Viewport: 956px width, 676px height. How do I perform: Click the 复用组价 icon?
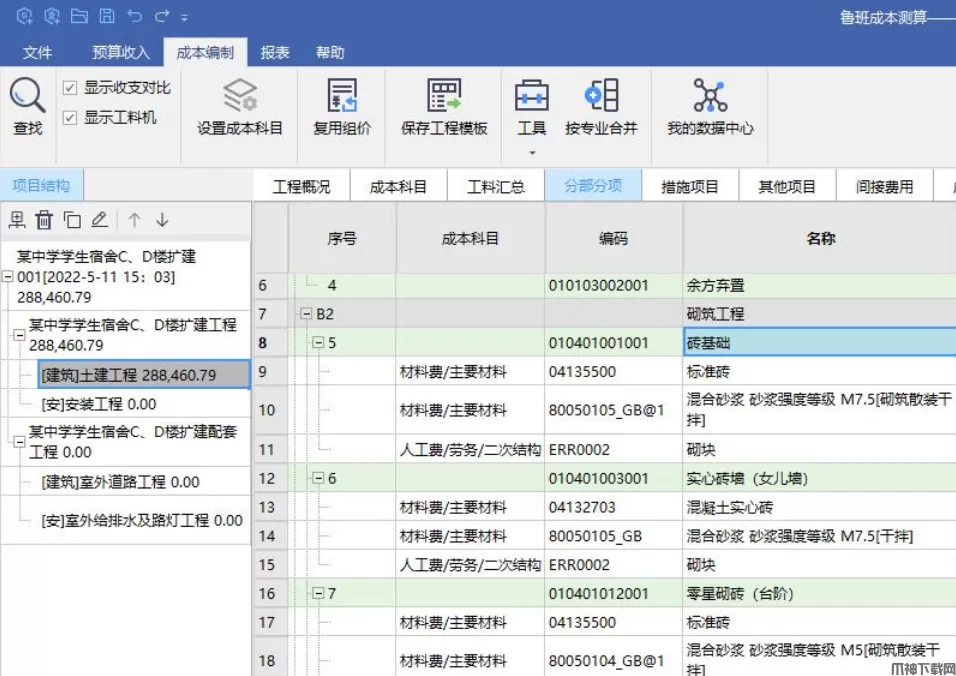point(342,97)
